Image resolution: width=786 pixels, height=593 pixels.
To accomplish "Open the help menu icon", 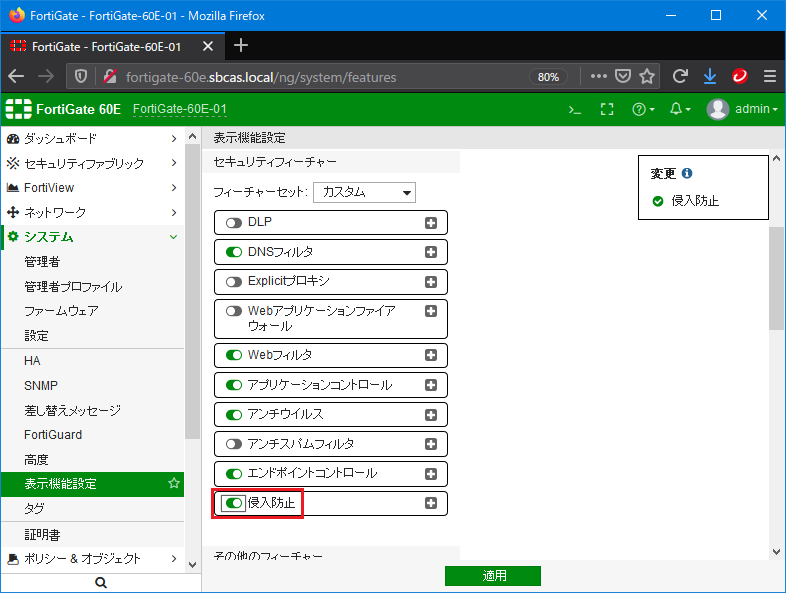I will (x=643, y=109).
